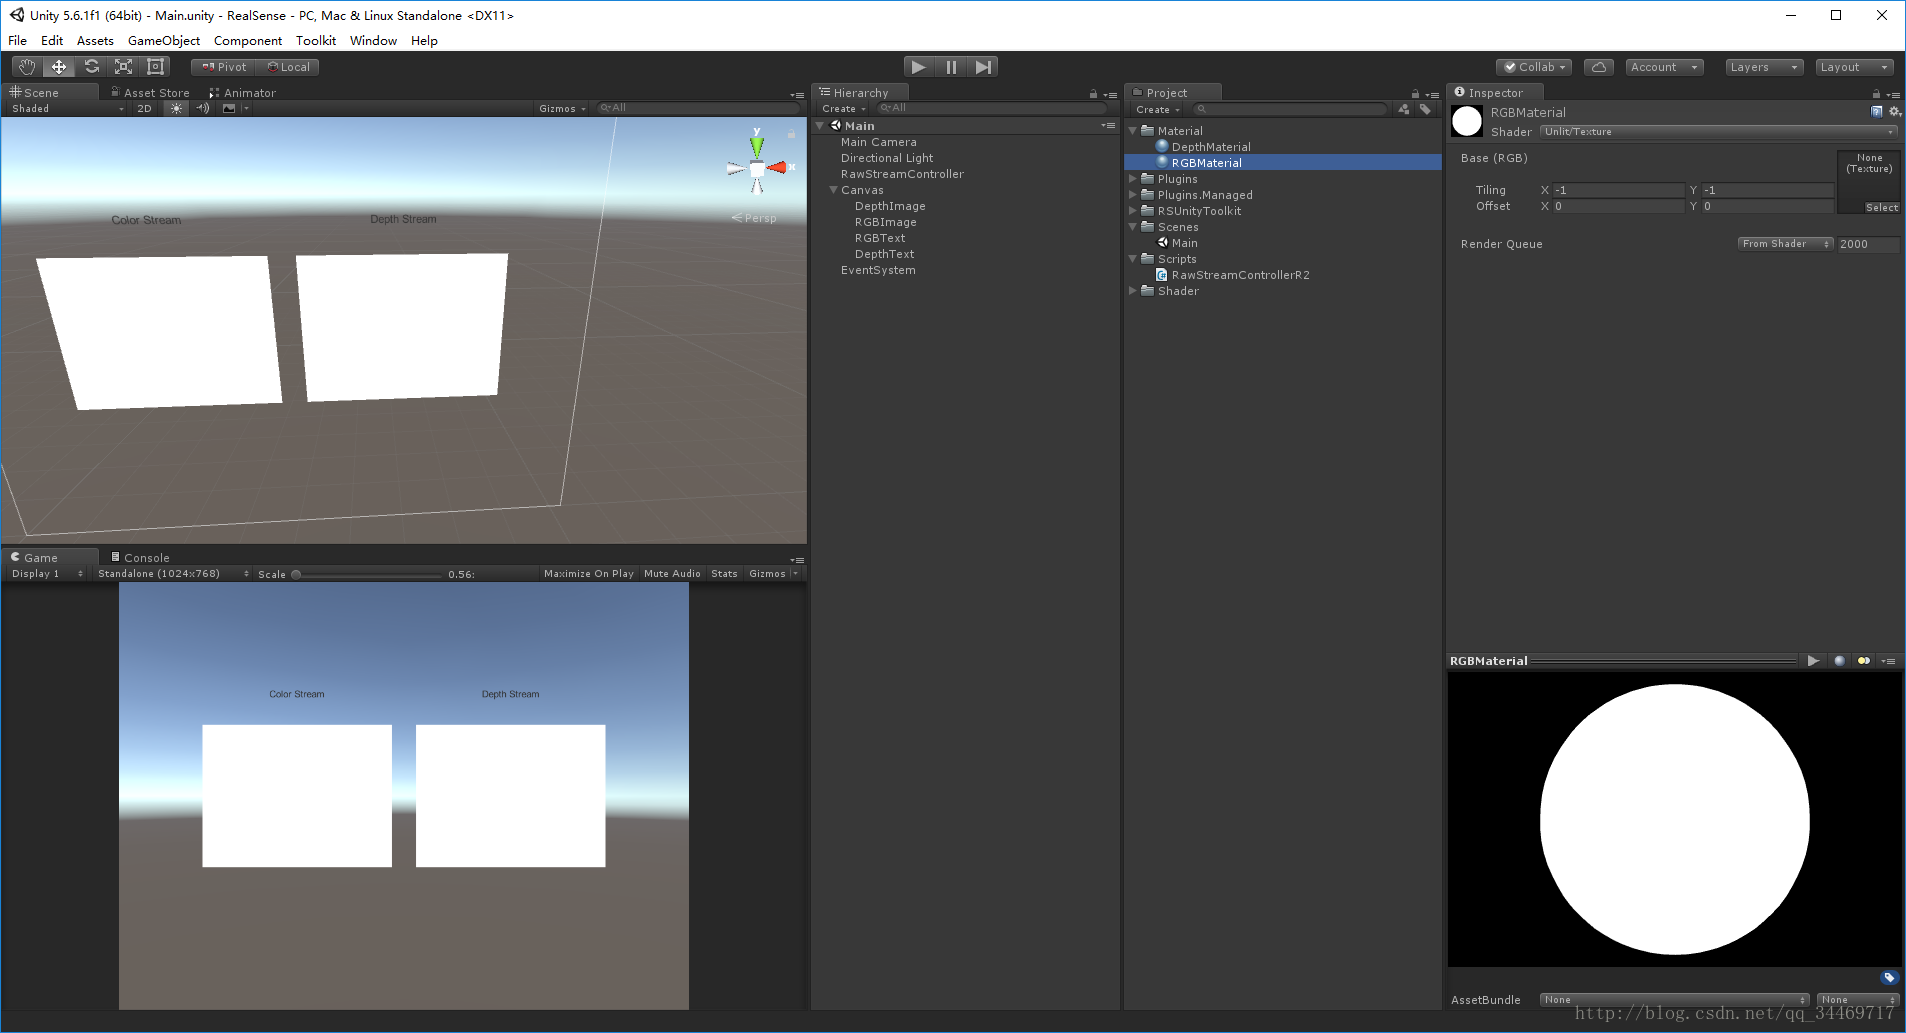Search by label tag icon in Project
Viewport: 1906px width, 1033px height.
click(x=1425, y=109)
